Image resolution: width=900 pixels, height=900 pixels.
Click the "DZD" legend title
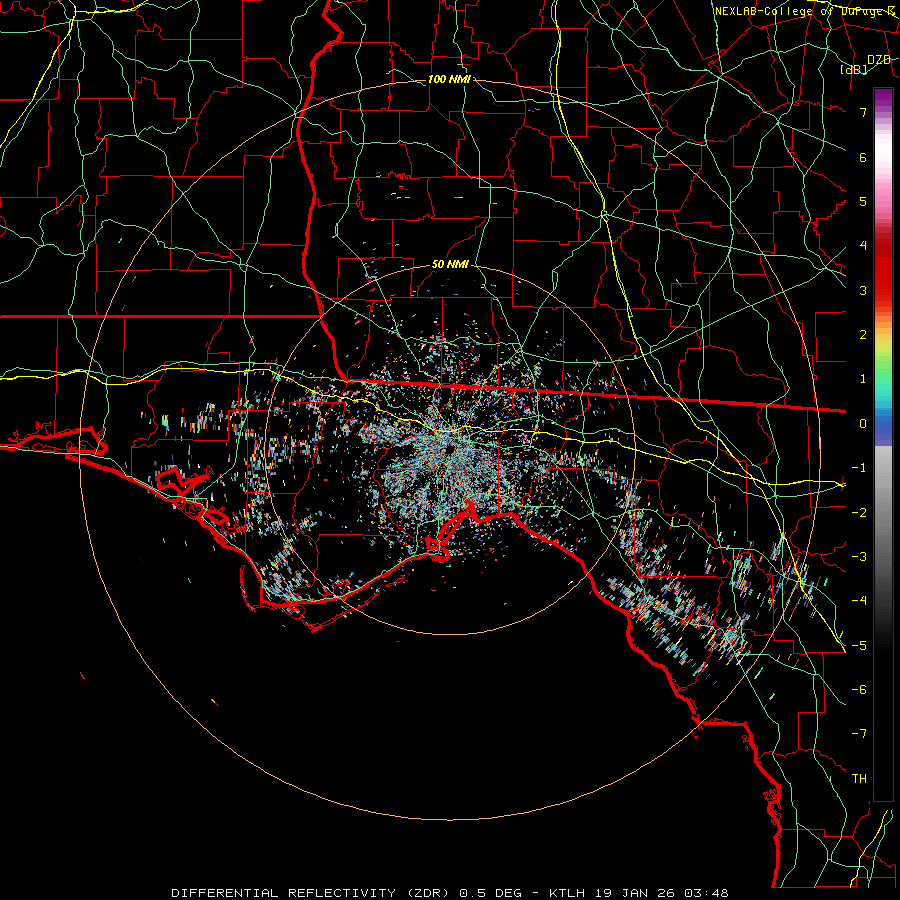coord(879,60)
